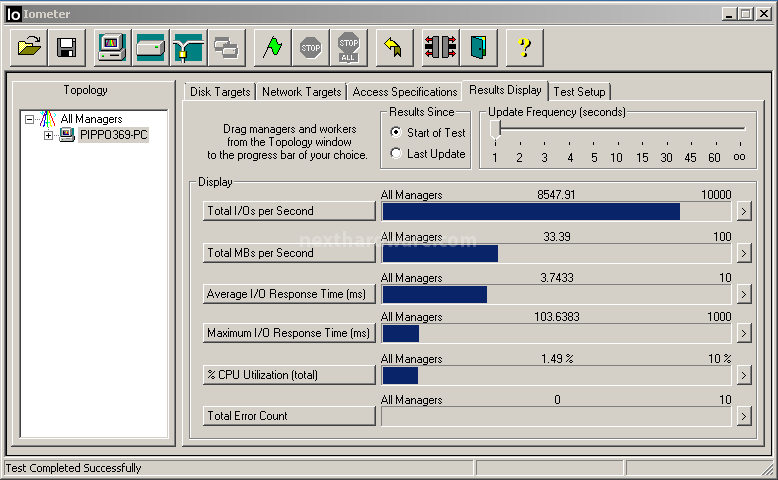Click the PIPPO369-PC computer icon
Image resolution: width=778 pixels, height=480 pixels.
point(66,135)
